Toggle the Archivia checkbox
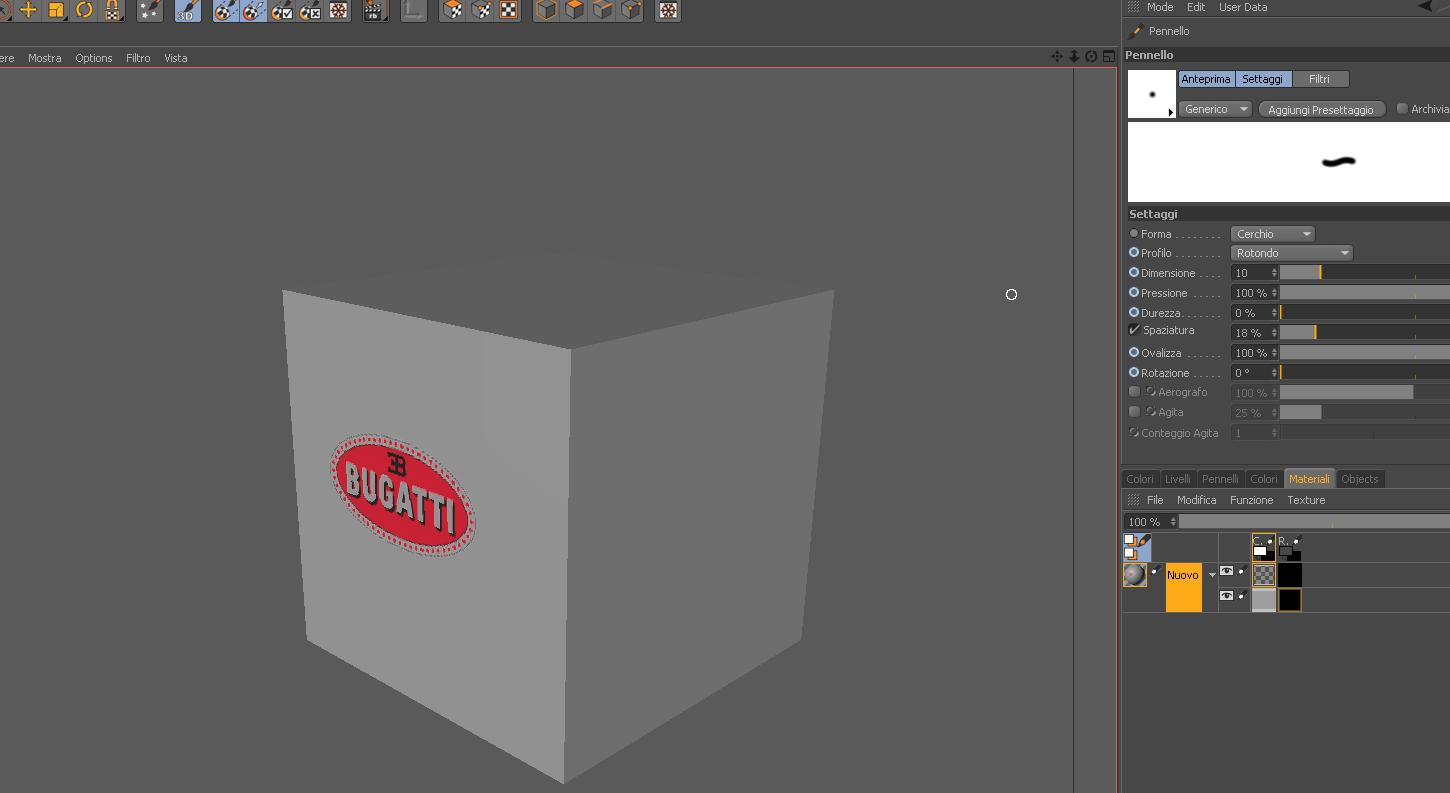The width and height of the screenshot is (1450, 793). click(x=1402, y=109)
